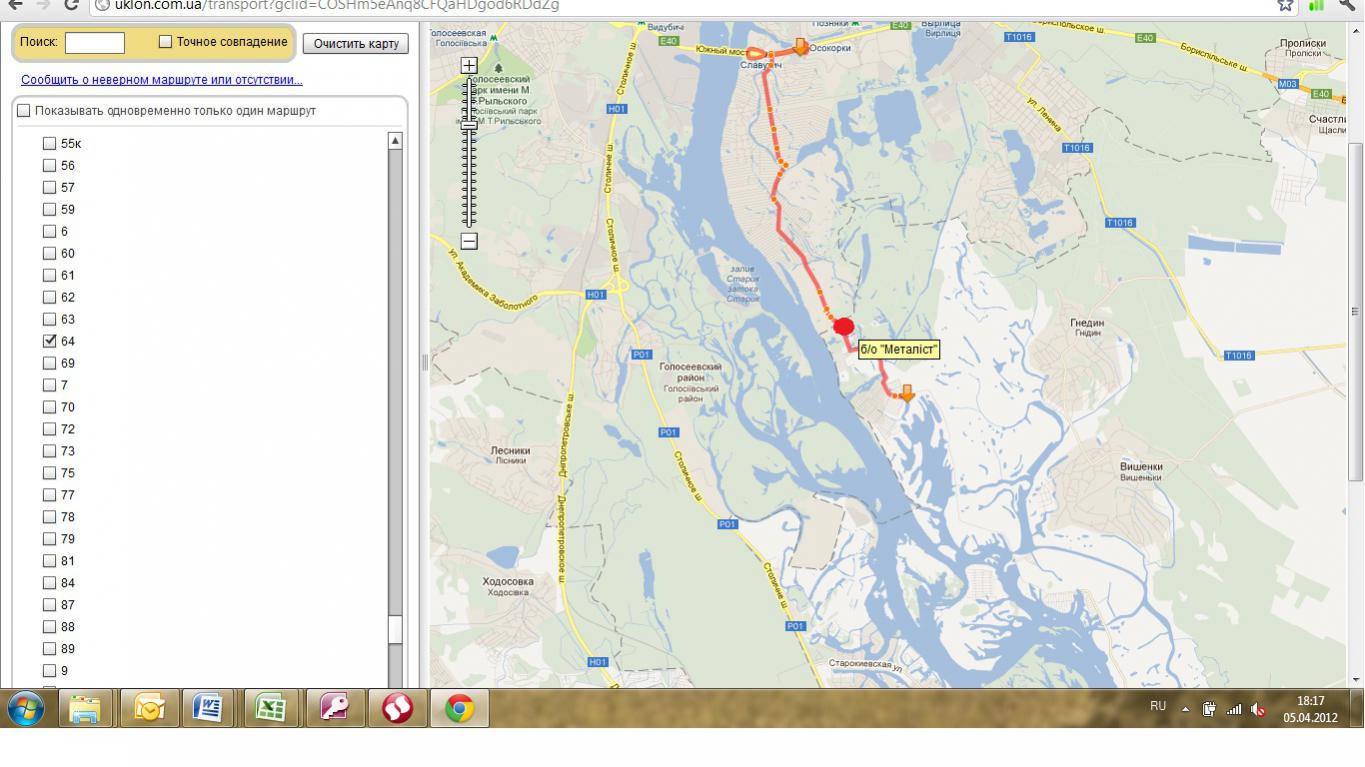The width and height of the screenshot is (1365, 767).
Task: Click the orange route marker near Осокорки
Action: click(801, 46)
